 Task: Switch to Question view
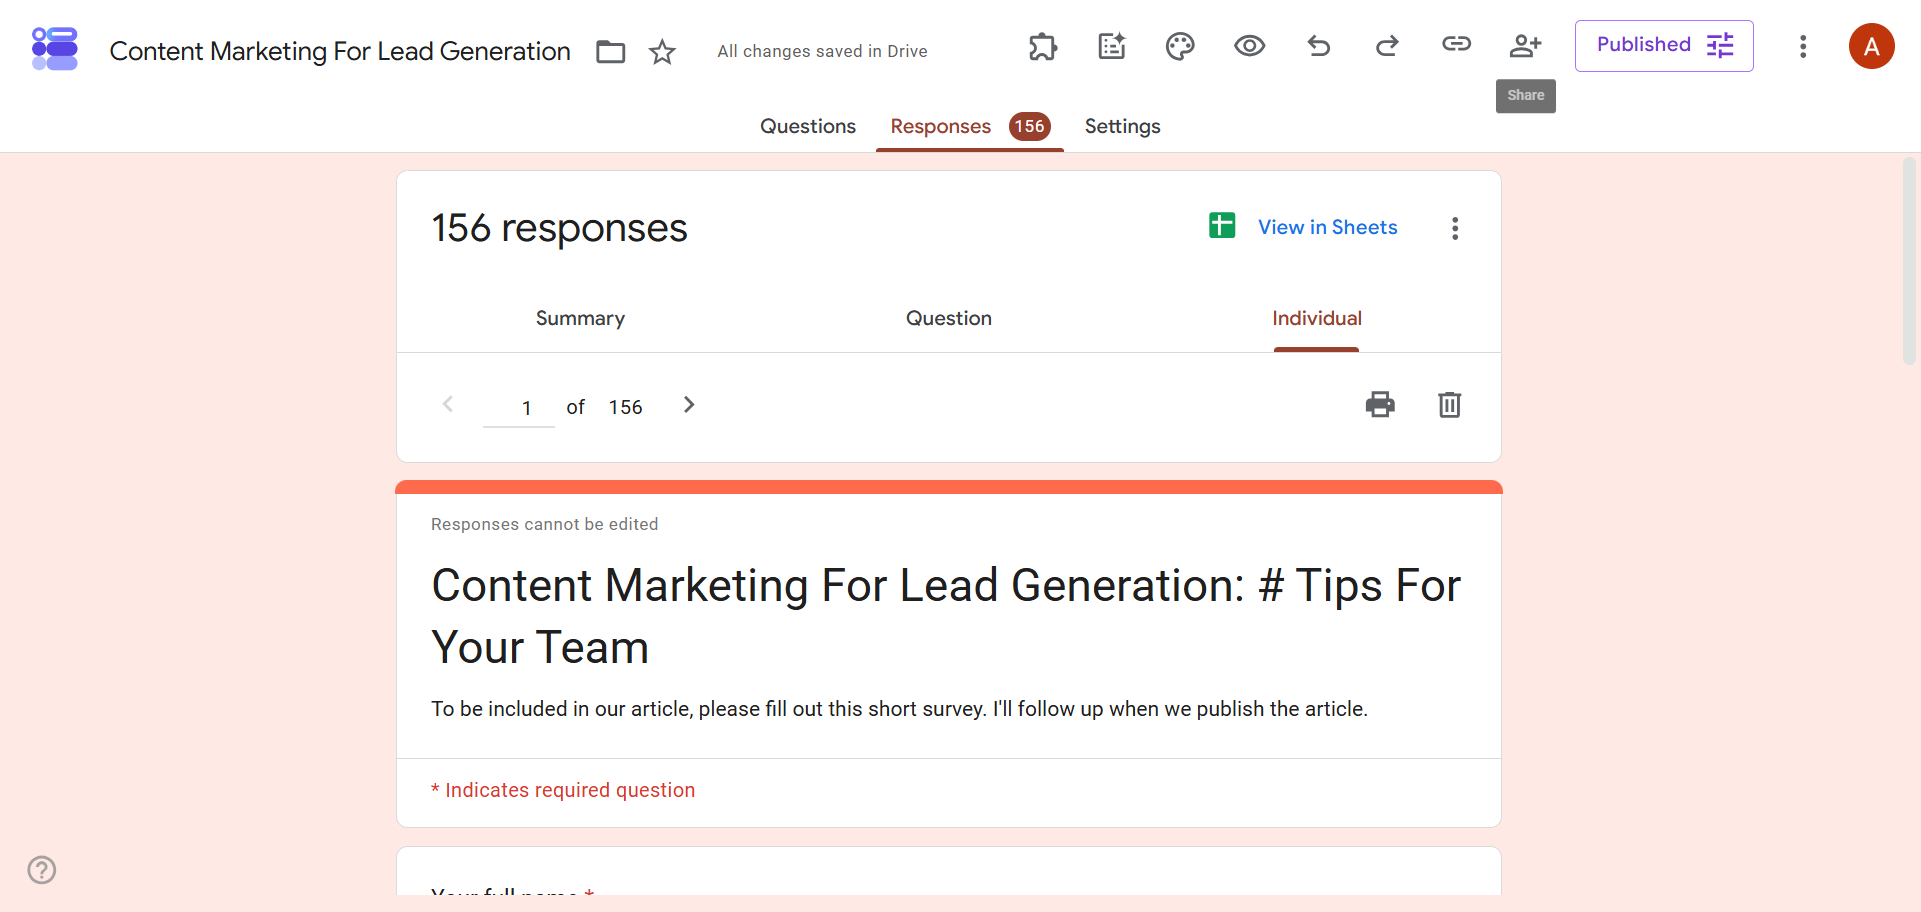point(948,318)
